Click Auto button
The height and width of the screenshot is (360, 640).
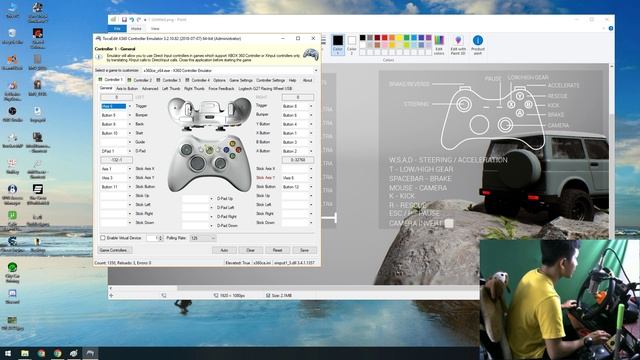[224, 250]
